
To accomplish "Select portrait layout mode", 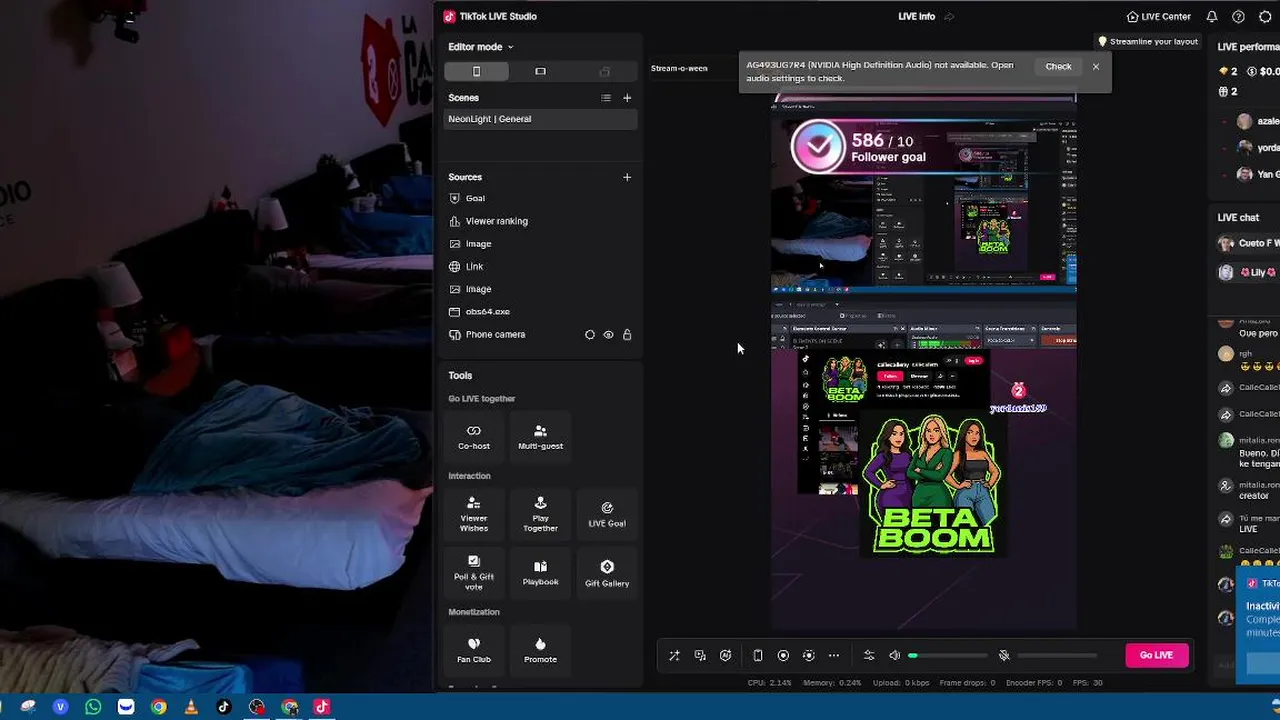I will point(476,71).
